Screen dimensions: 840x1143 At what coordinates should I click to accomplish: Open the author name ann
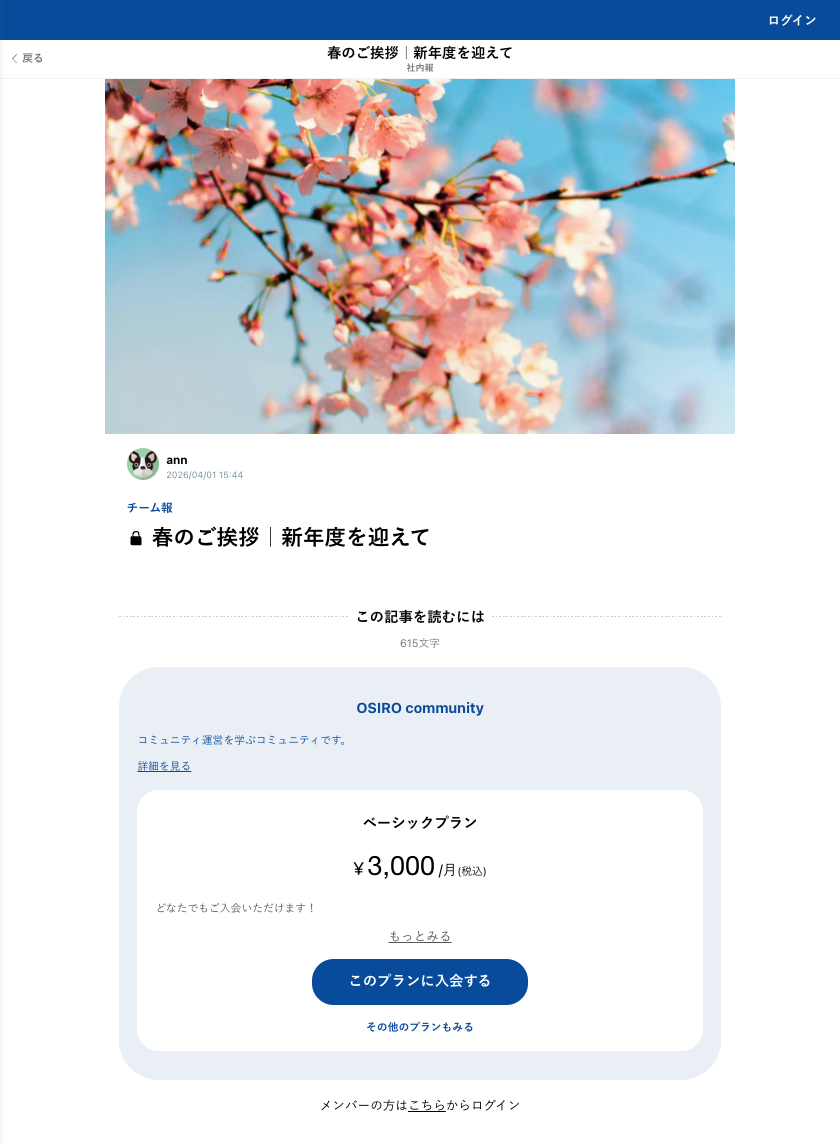176,460
